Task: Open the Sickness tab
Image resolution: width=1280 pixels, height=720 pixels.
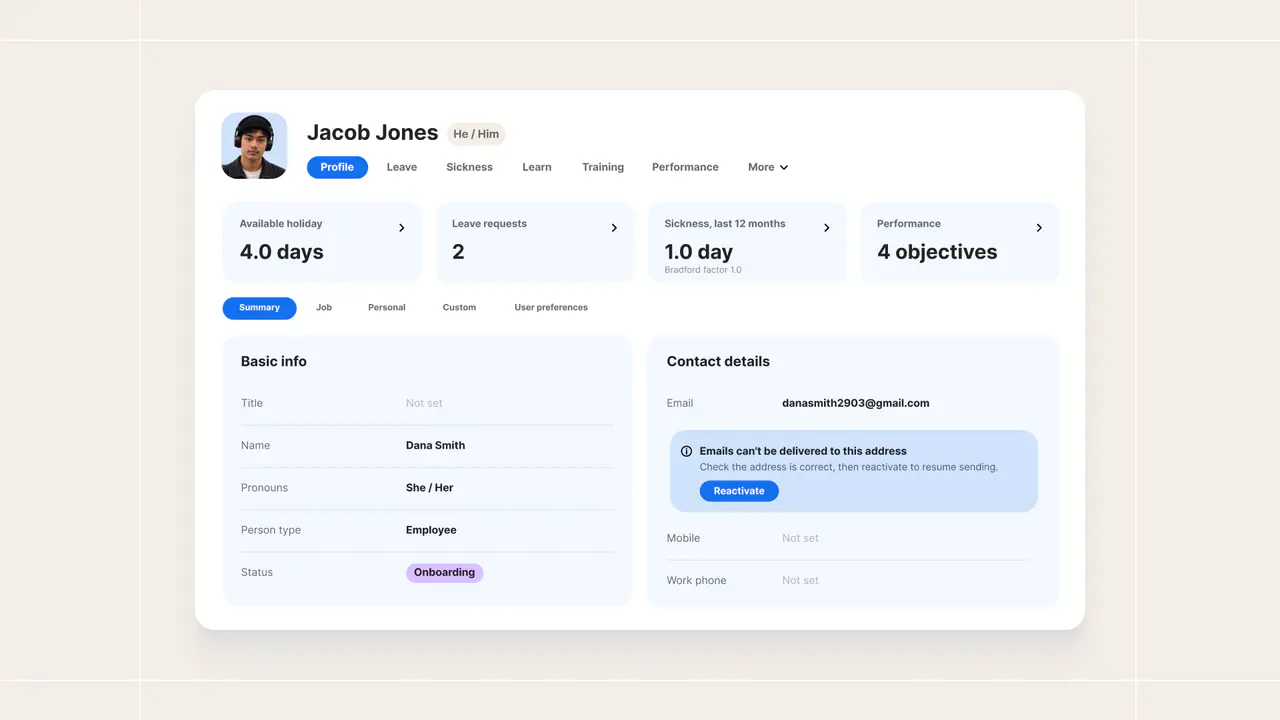Action: click(469, 167)
